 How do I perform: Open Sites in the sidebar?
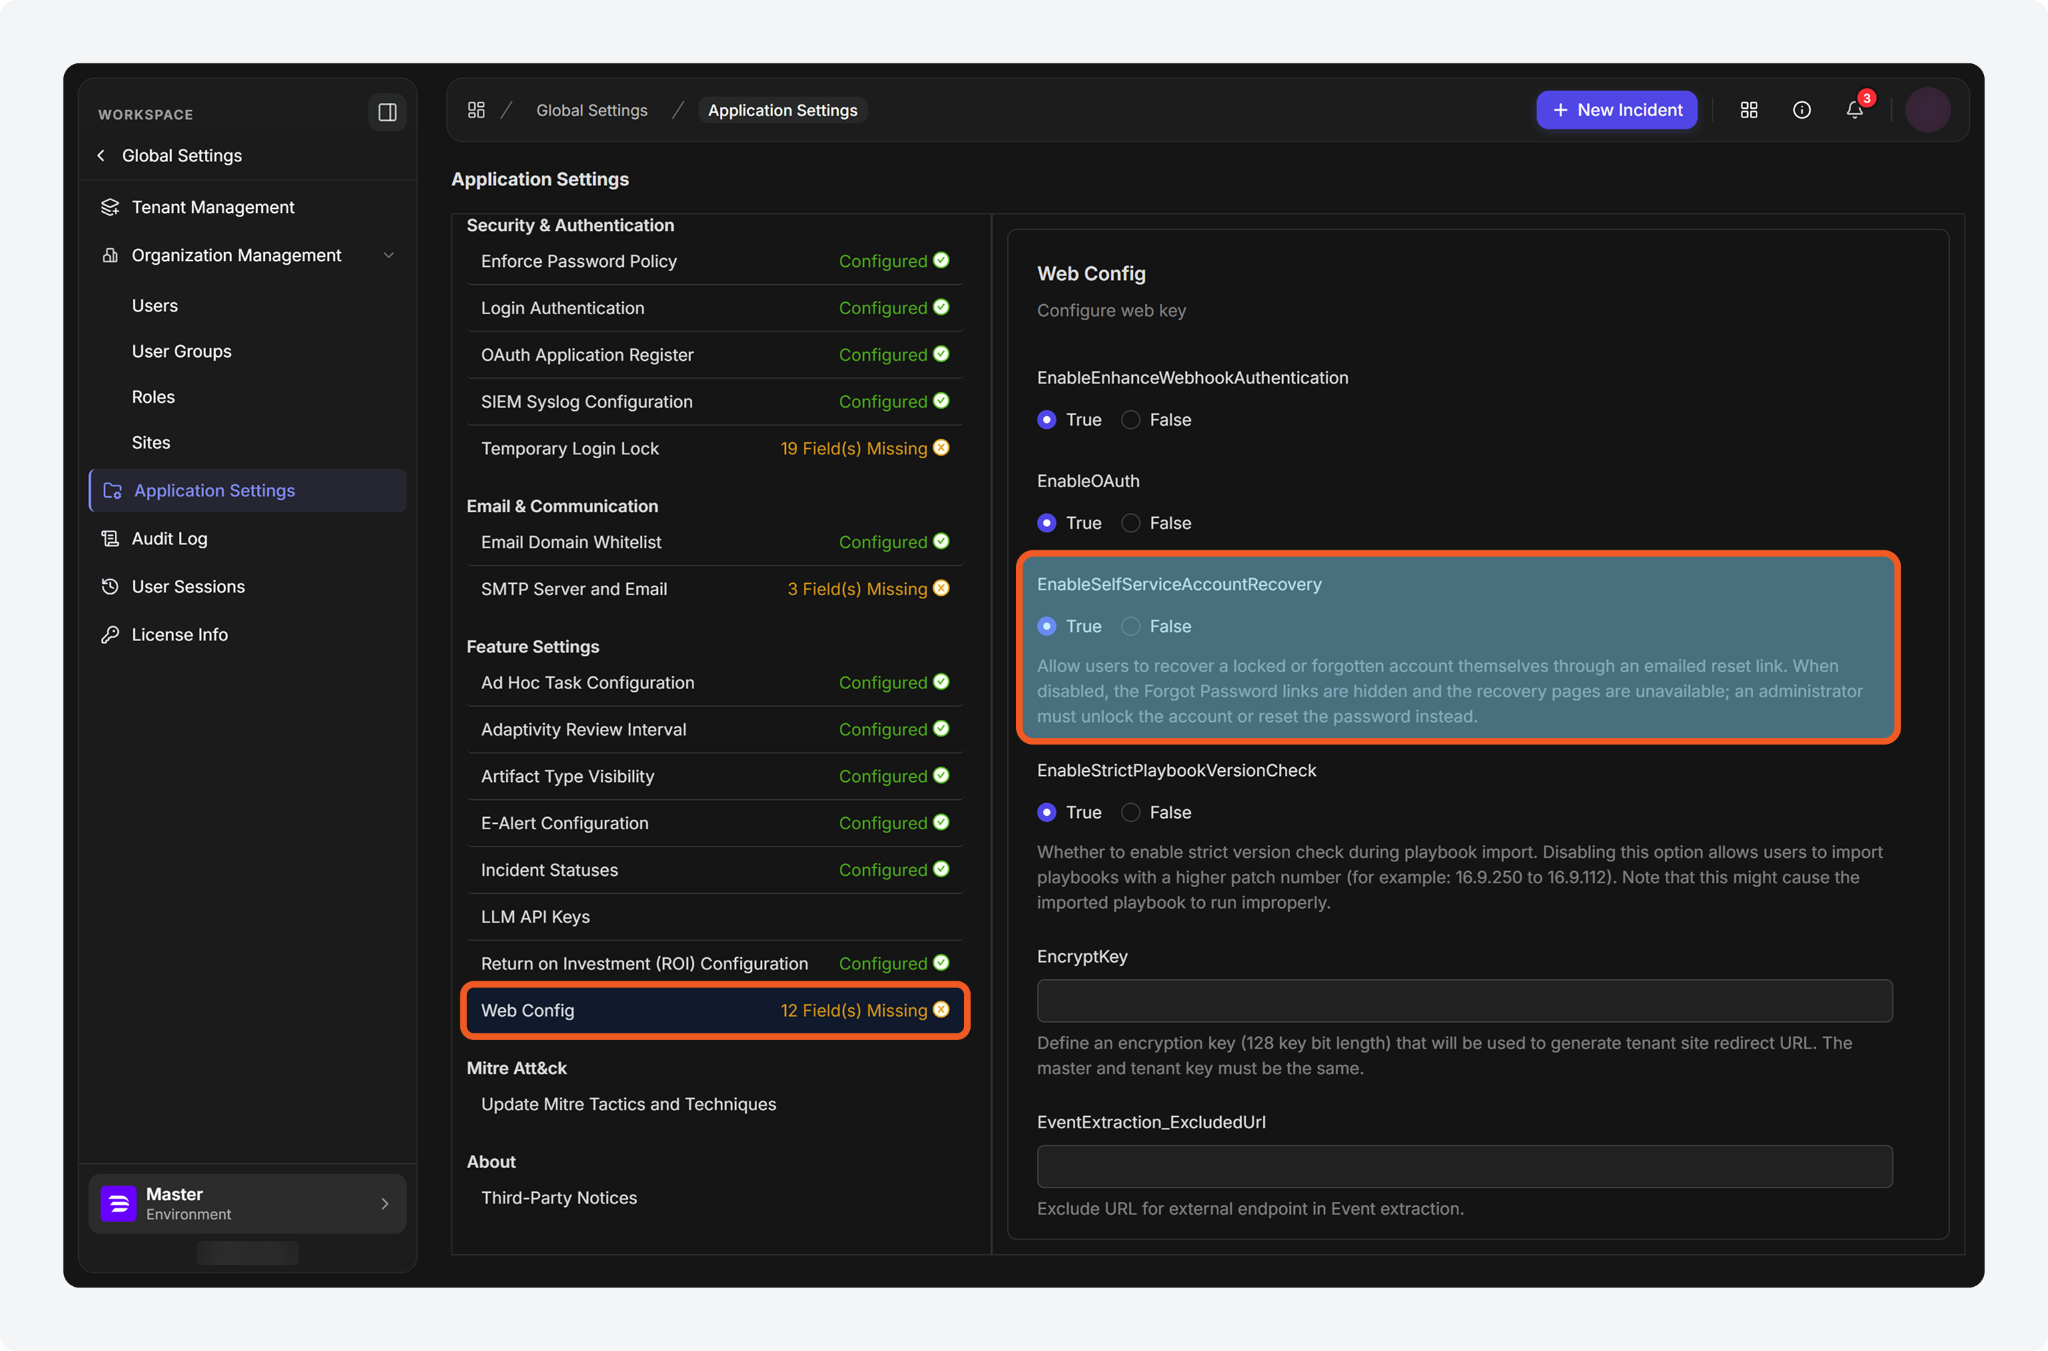151,442
